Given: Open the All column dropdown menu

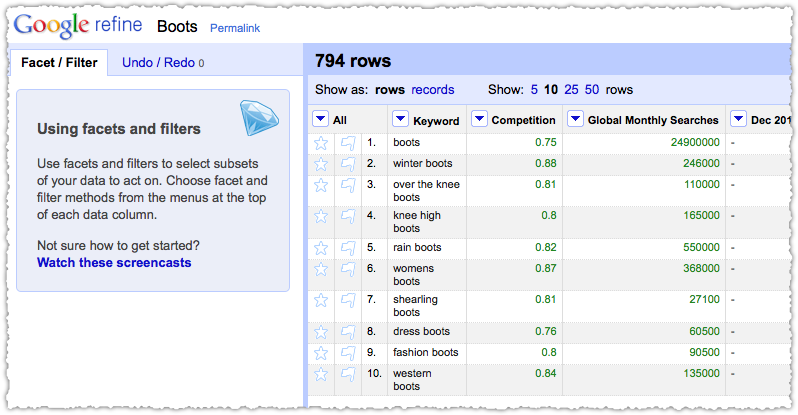Looking at the screenshot, I should click(x=320, y=119).
